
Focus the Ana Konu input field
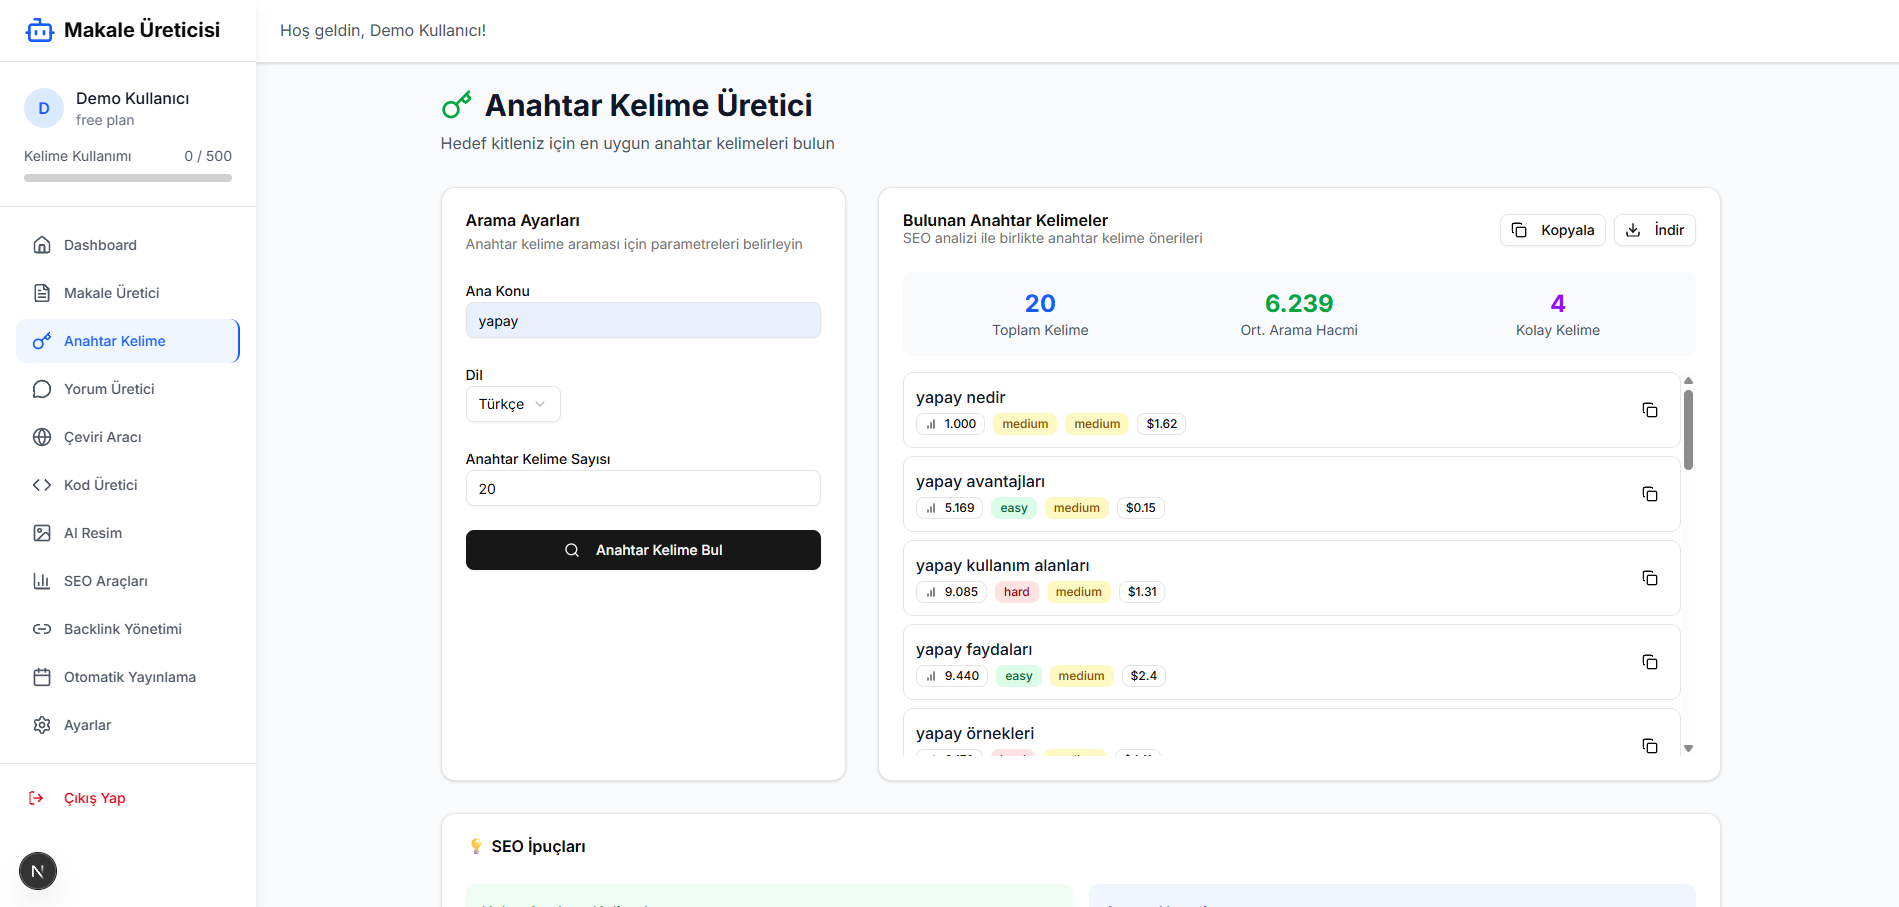click(x=643, y=320)
